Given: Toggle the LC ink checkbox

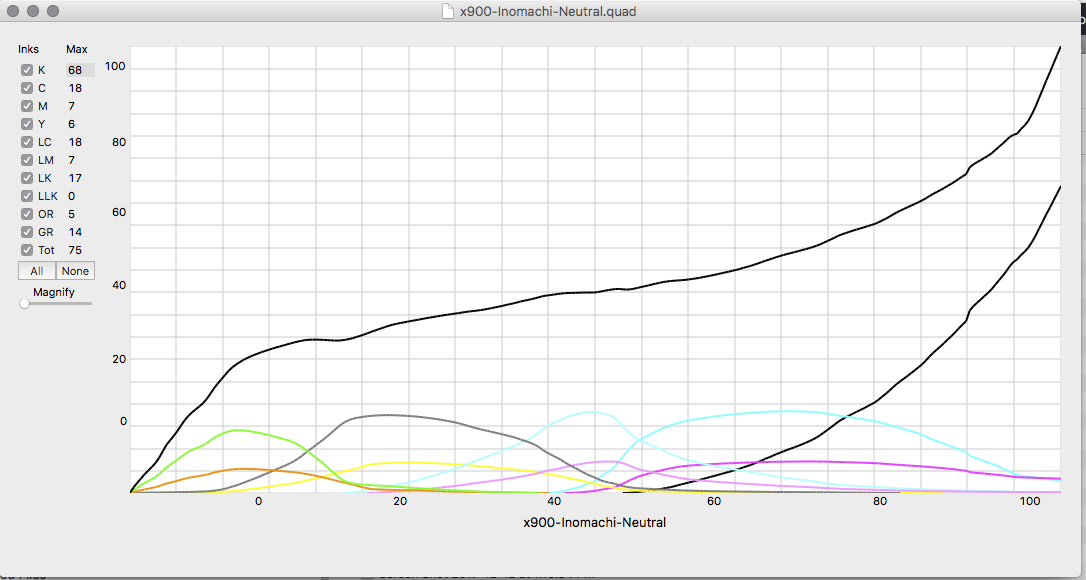Looking at the screenshot, I should (x=27, y=142).
